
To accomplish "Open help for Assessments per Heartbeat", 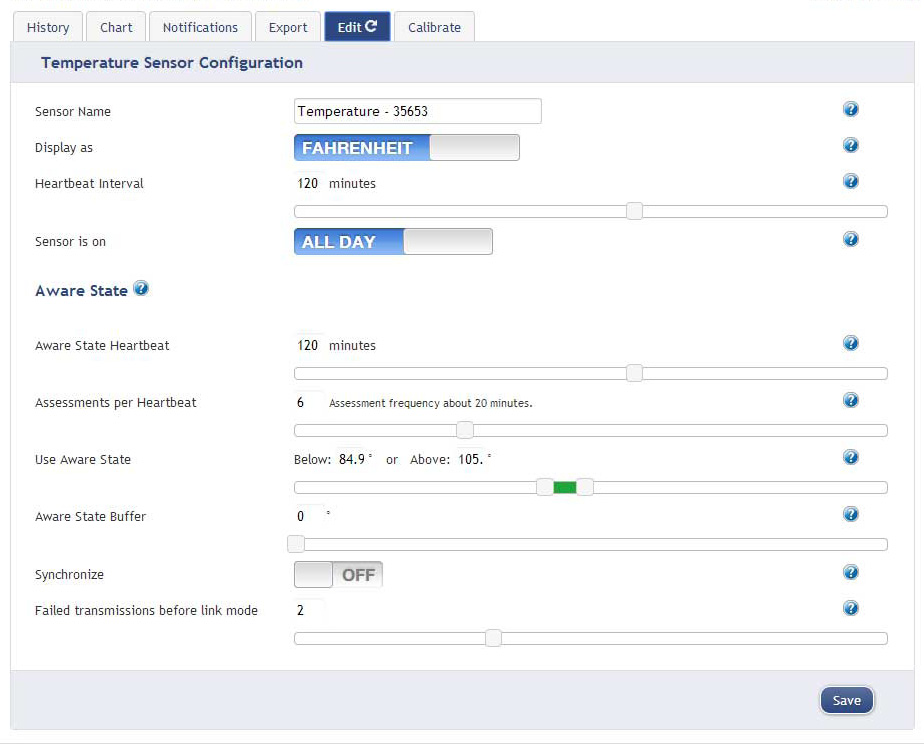I will 850,400.
